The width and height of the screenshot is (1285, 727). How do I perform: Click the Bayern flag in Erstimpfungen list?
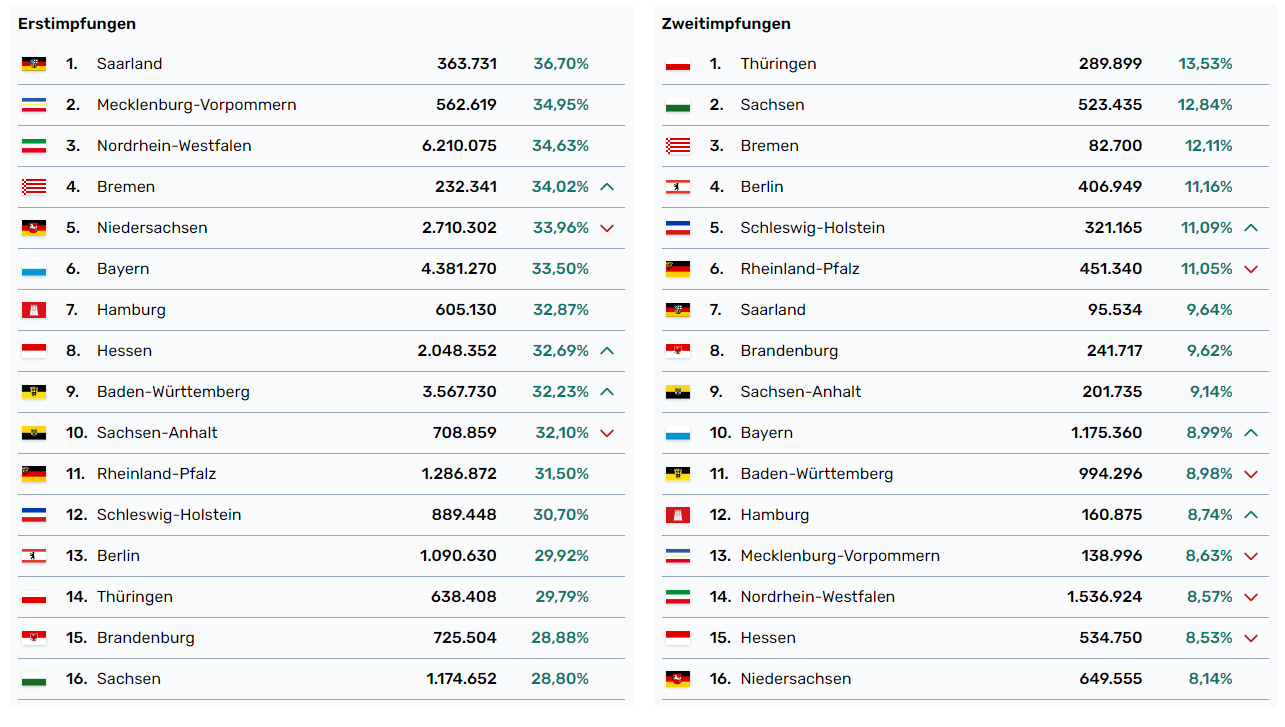click(x=34, y=269)
